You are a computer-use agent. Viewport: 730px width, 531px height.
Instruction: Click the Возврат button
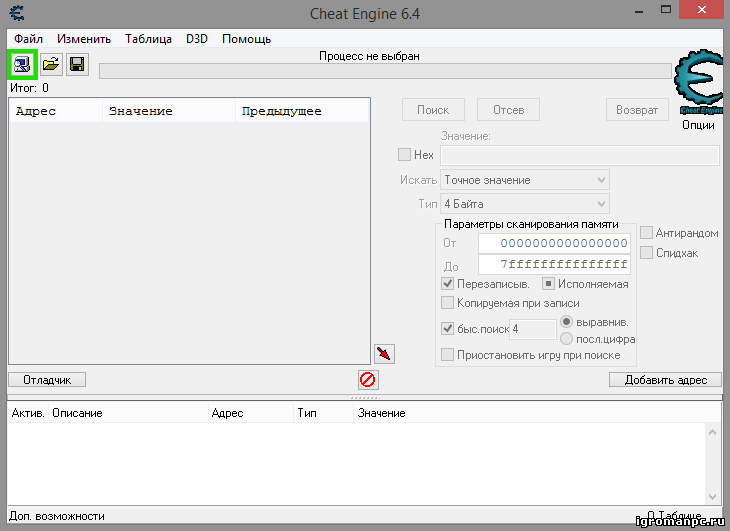pyautogui.click(x=637, y=110)
